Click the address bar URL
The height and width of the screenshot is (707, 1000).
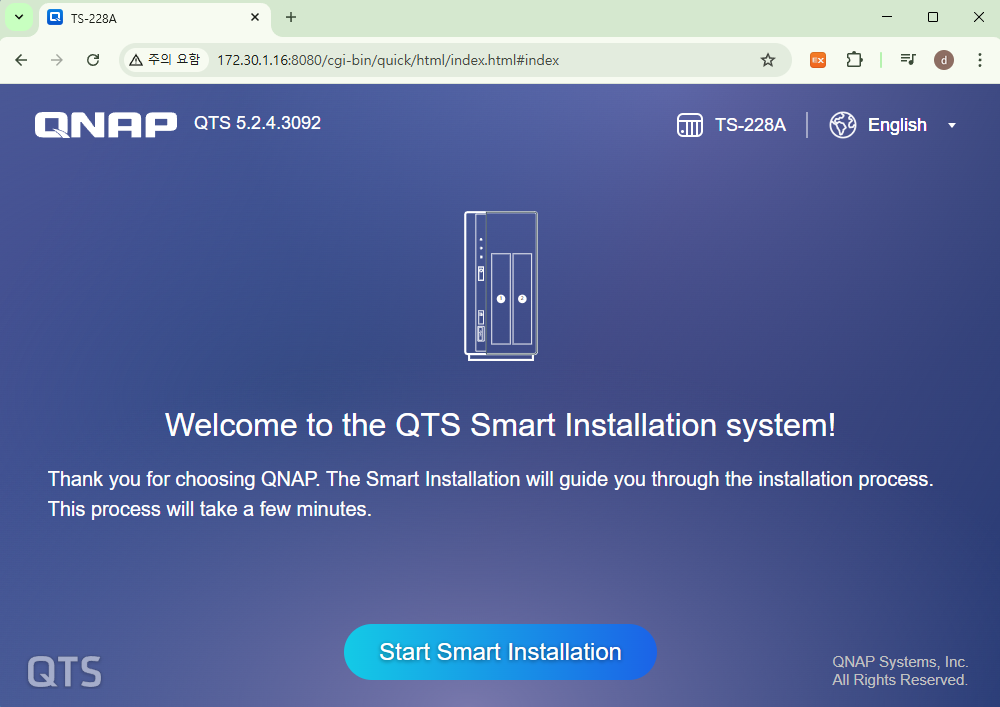pos(388,60)
